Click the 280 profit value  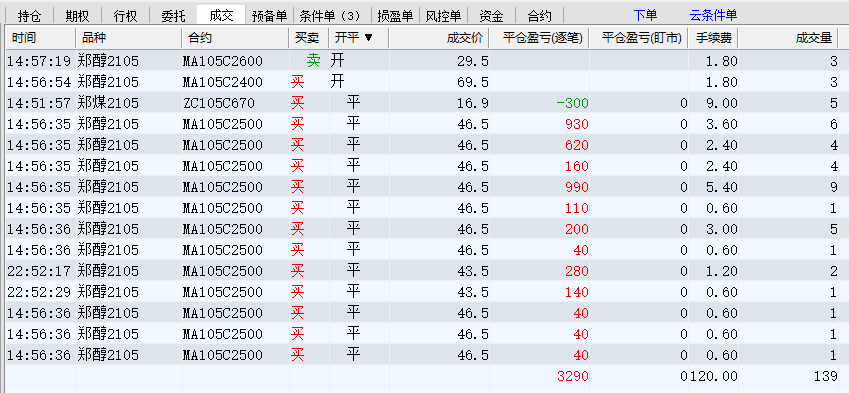click(x=576, y=271)
